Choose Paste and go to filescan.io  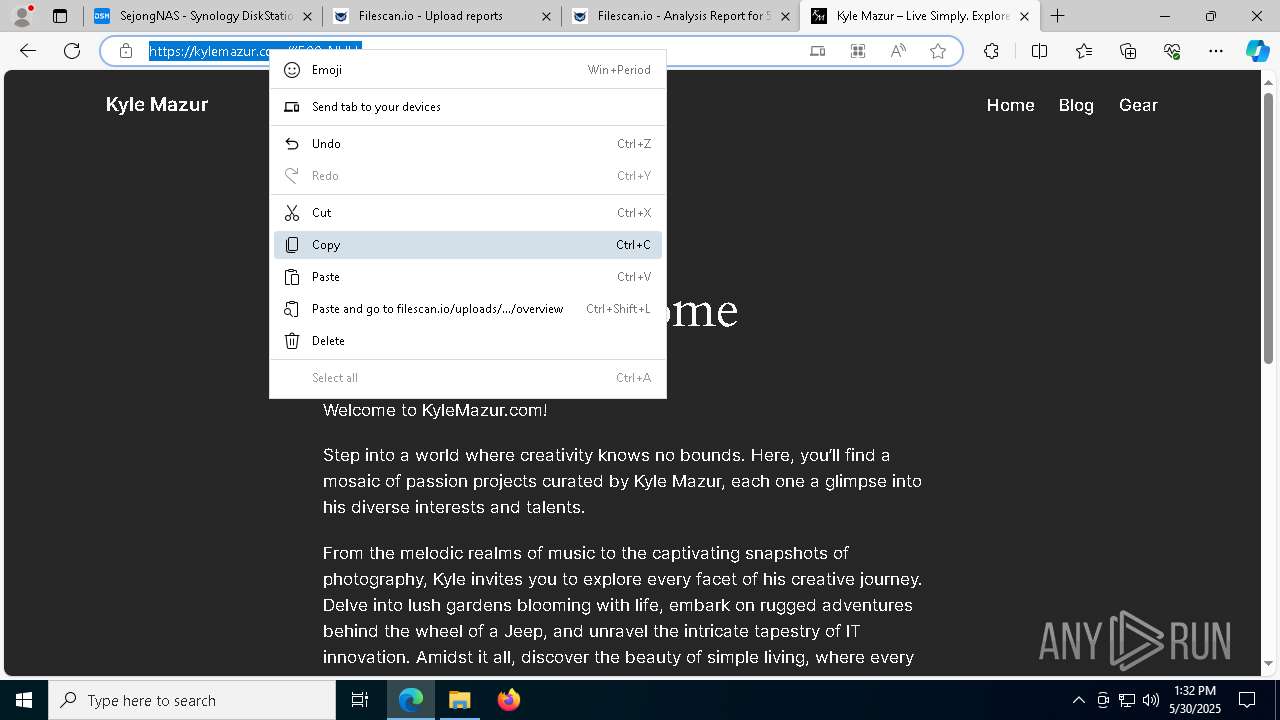click(467, 309)
